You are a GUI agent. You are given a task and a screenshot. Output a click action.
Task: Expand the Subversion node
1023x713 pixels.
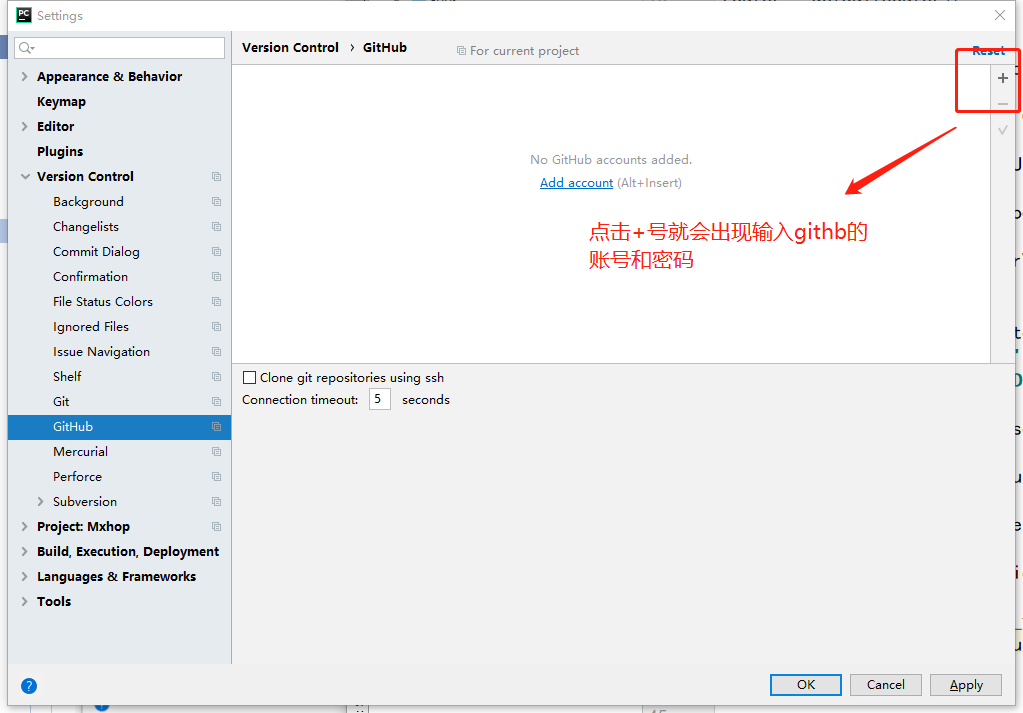click(x=40, y=502)
